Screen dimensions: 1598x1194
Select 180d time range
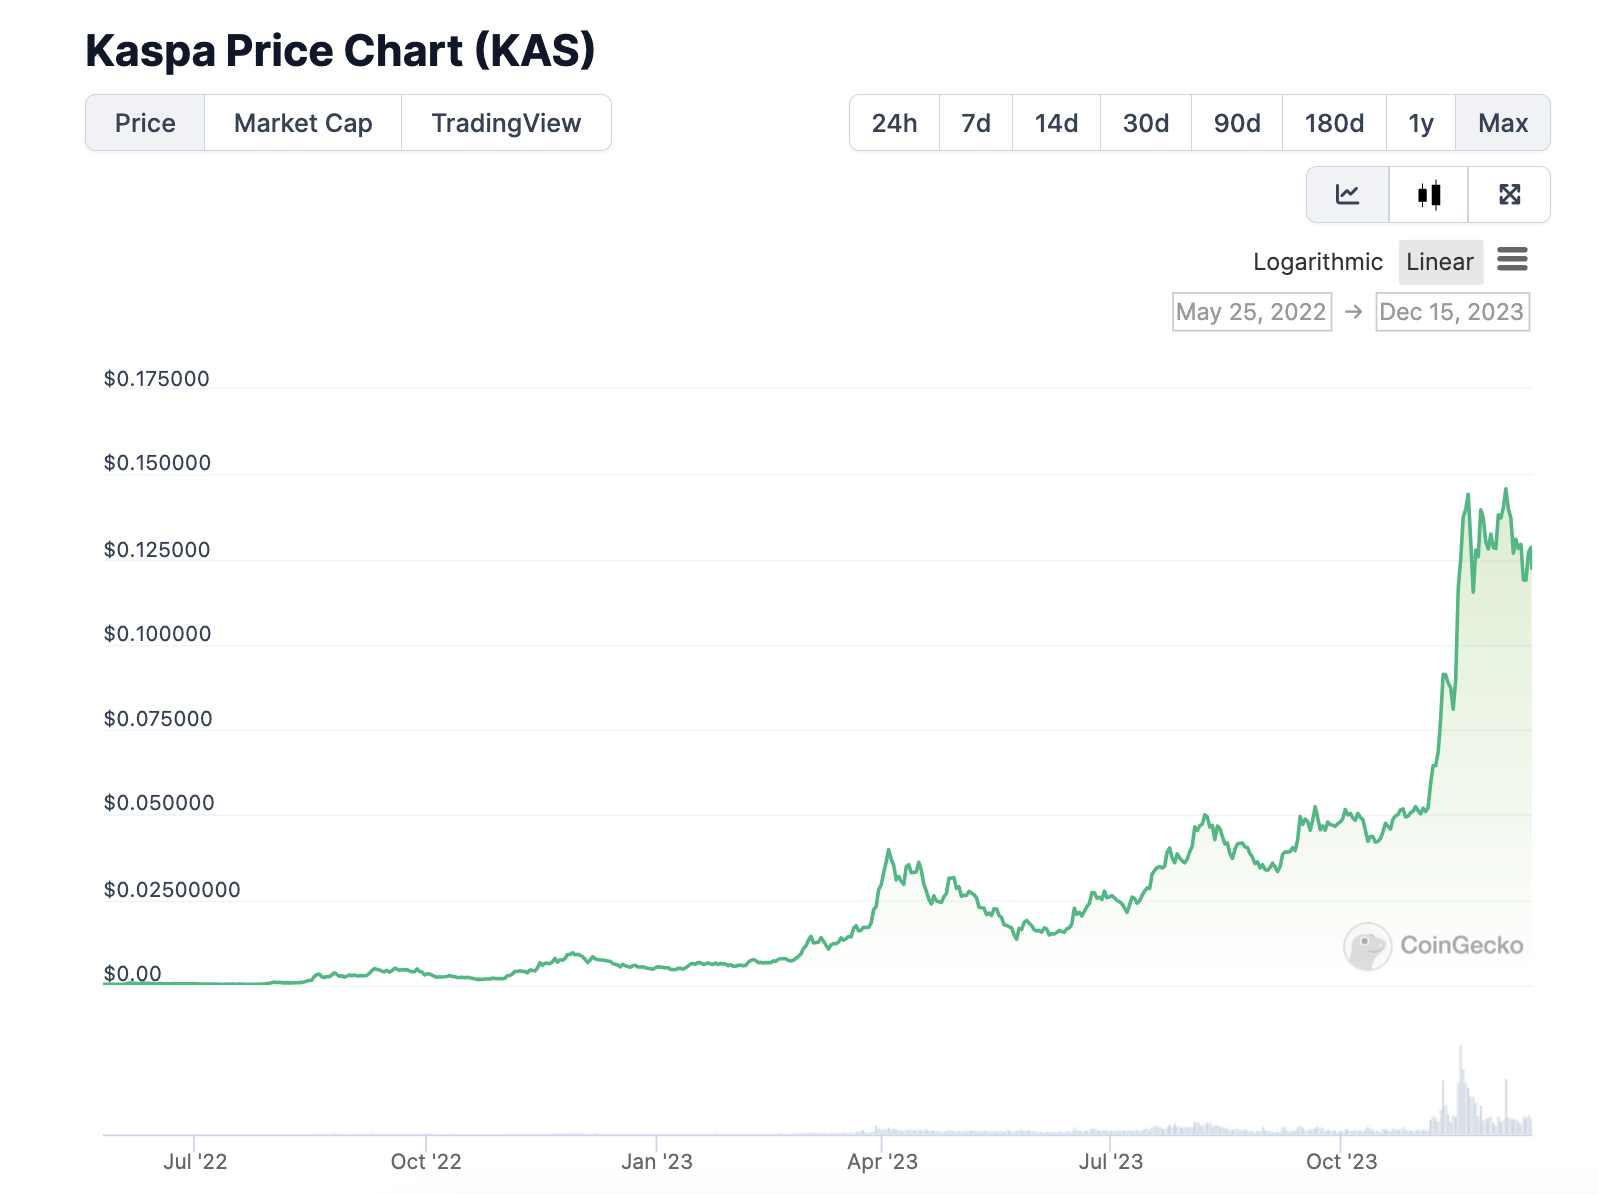[x=1334, y=123]
